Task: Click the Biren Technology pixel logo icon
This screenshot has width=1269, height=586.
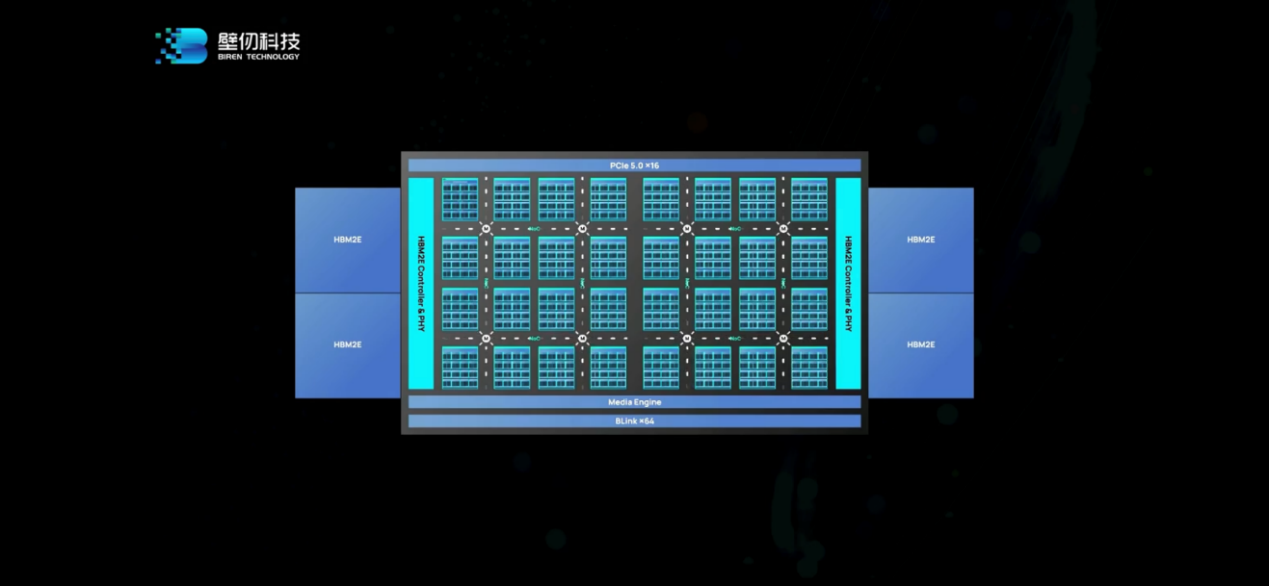Action: [181, 46]
